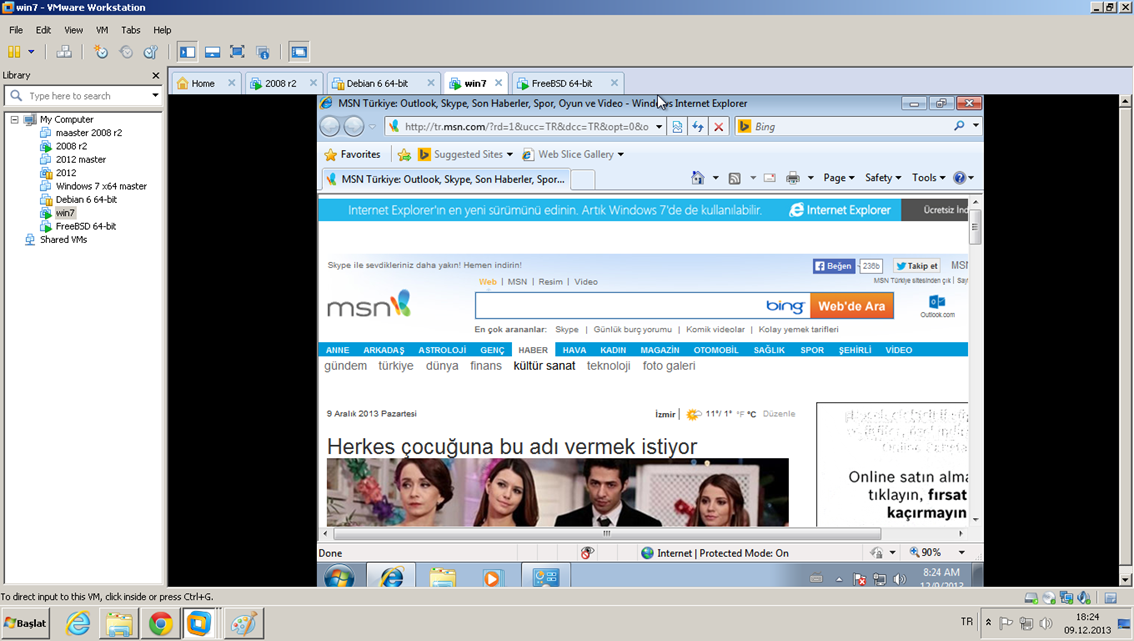Image resolution: width=1134 pixels, height=641 pixels.
Task: Click the SPOR category link on MSN
Action: tap(811, 350)
